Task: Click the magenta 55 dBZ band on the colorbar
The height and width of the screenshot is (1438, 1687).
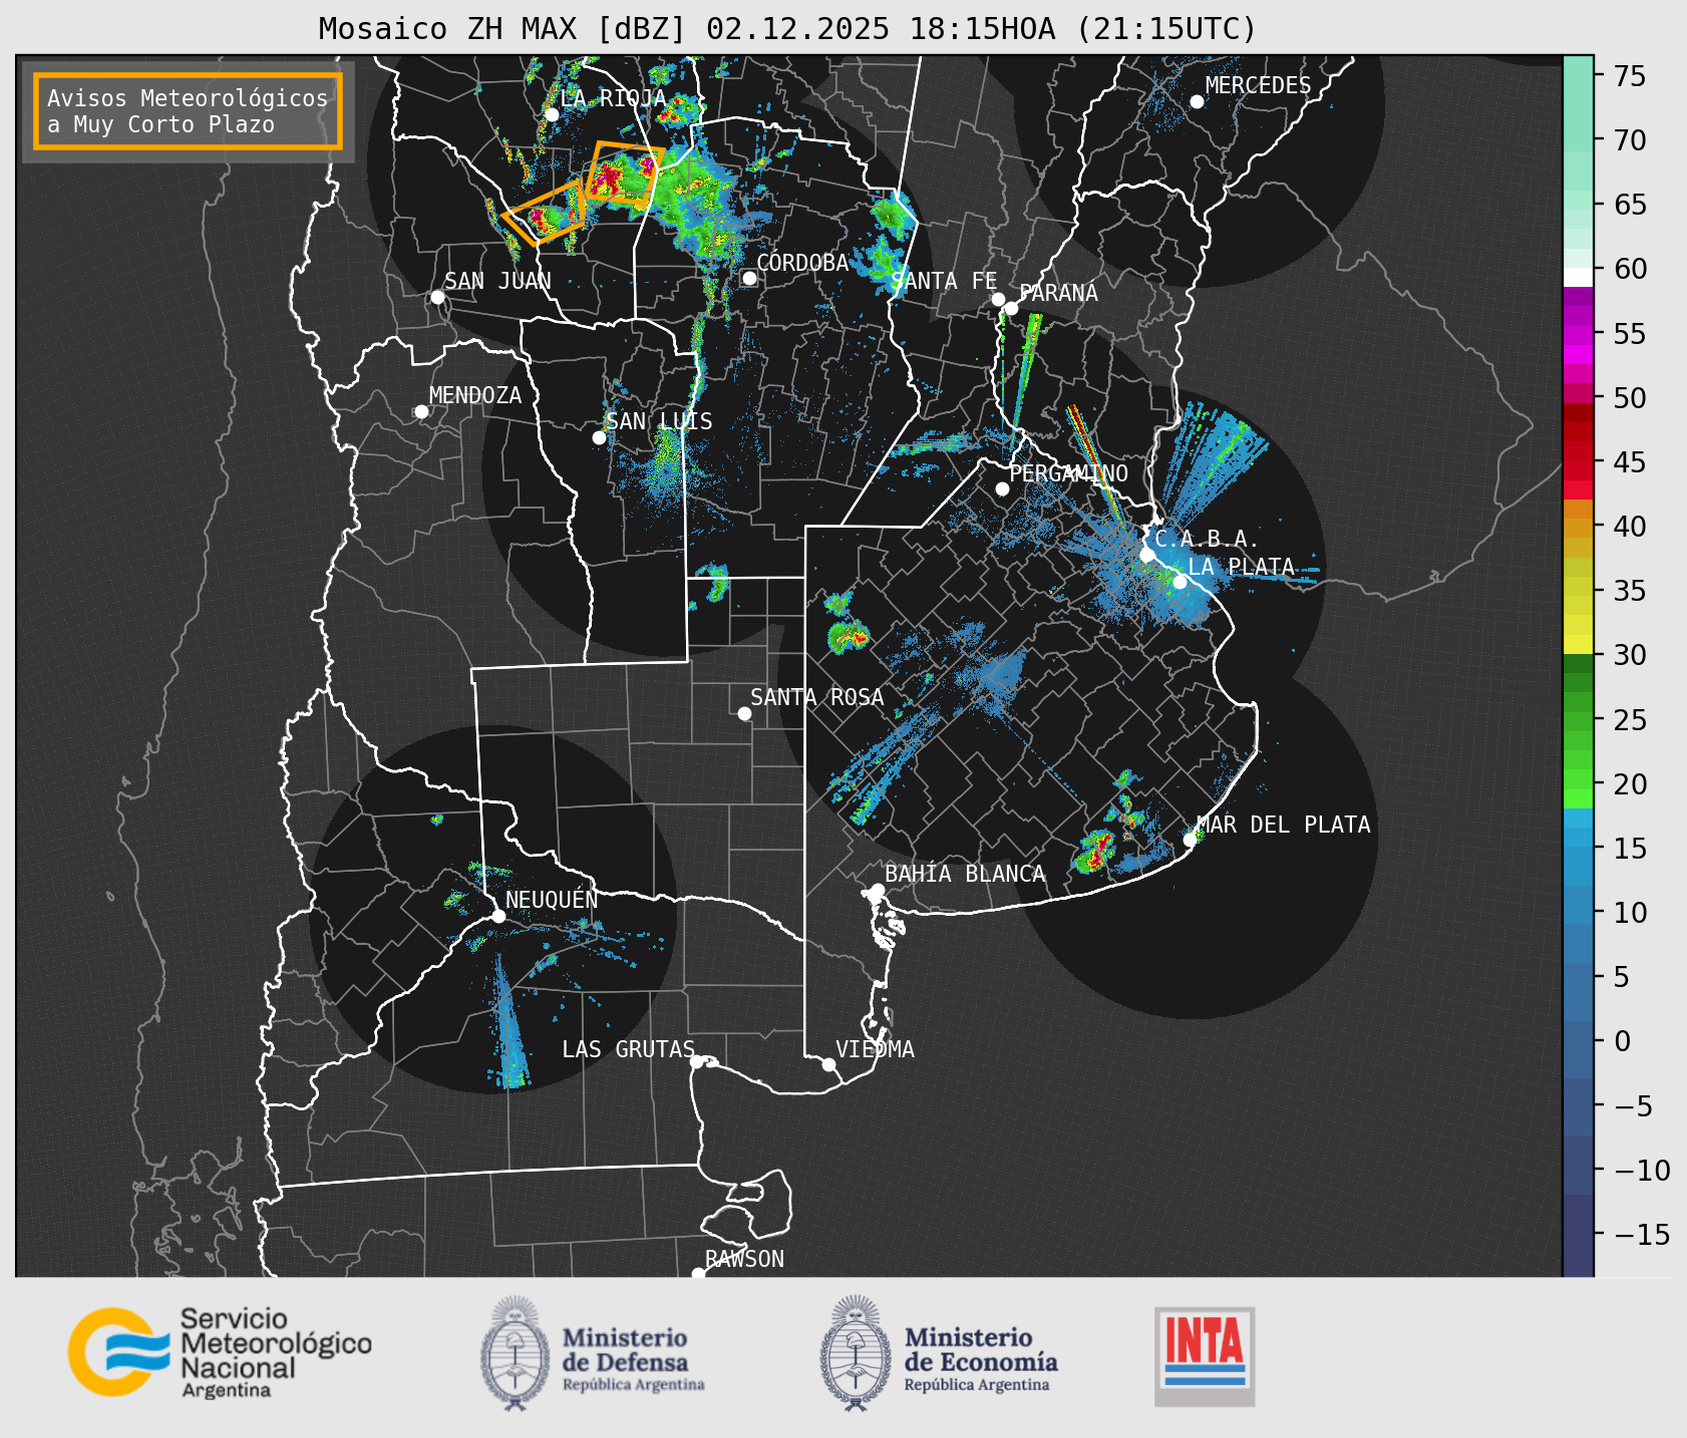Action: tap(1577, 335)
